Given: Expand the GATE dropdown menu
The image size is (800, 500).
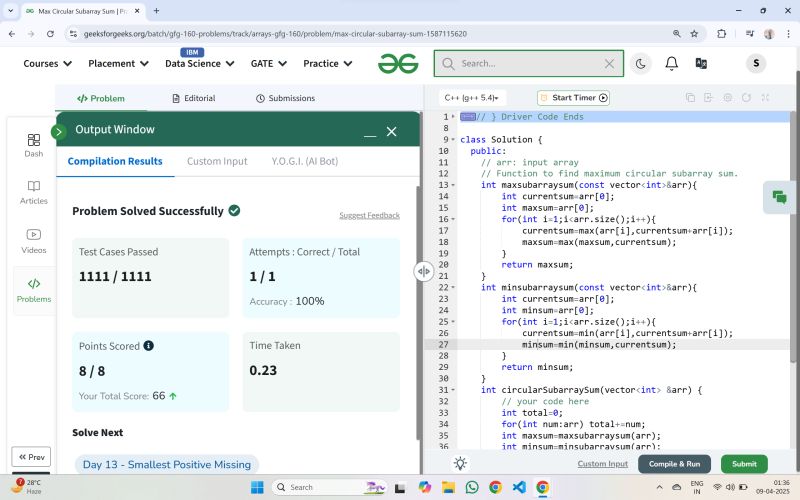Looking at the screenshot, I should tap(268, 64).
